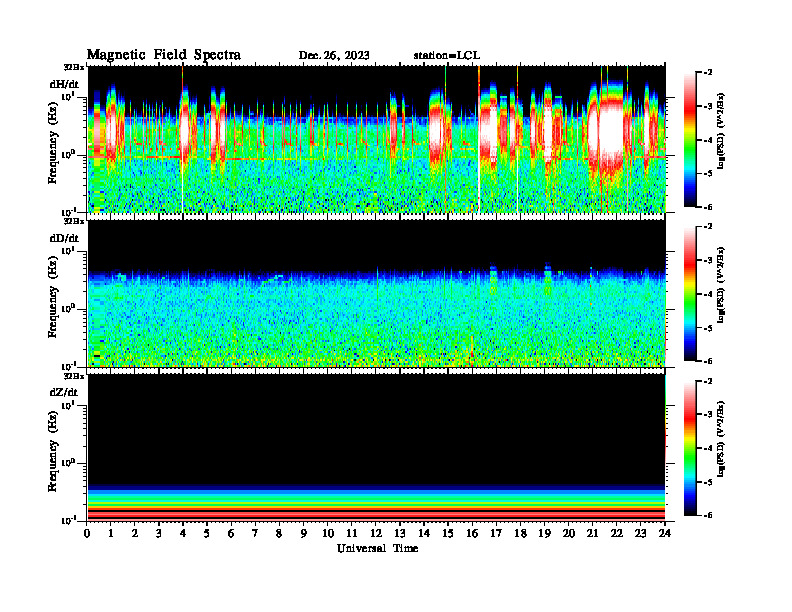The width and height of the screenshot is (792, 612).
Task: Click the hour "2" tick label on time axis
Action: [x=135, y=534]
